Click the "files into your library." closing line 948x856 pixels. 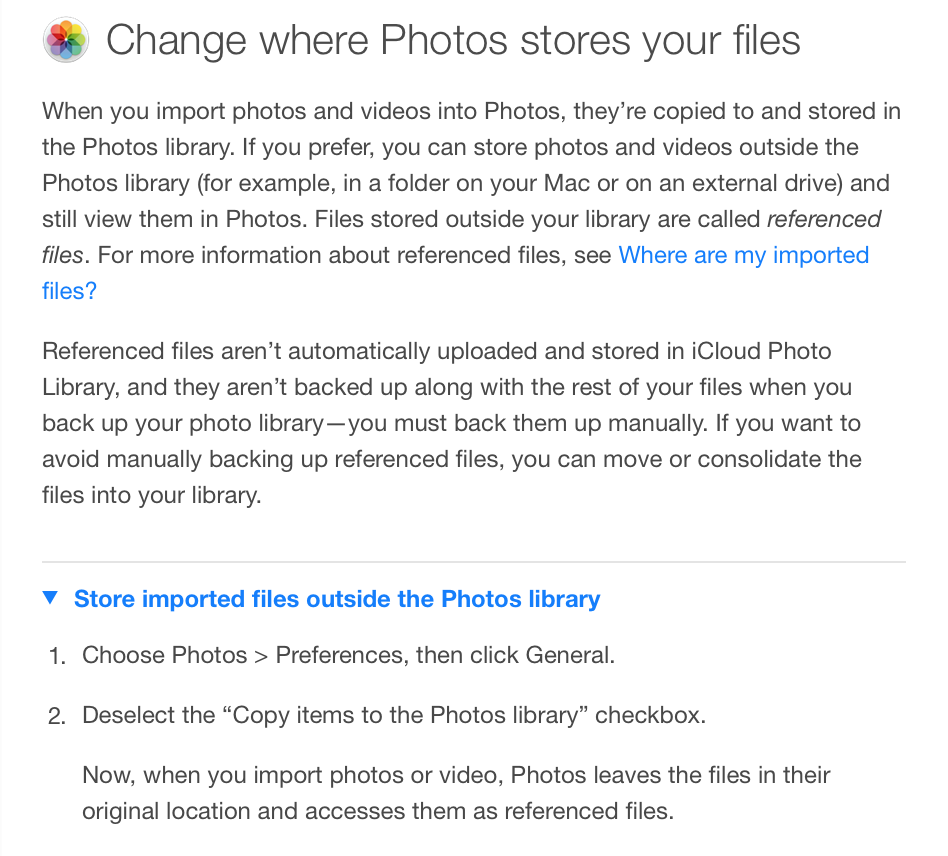(151, 494)
